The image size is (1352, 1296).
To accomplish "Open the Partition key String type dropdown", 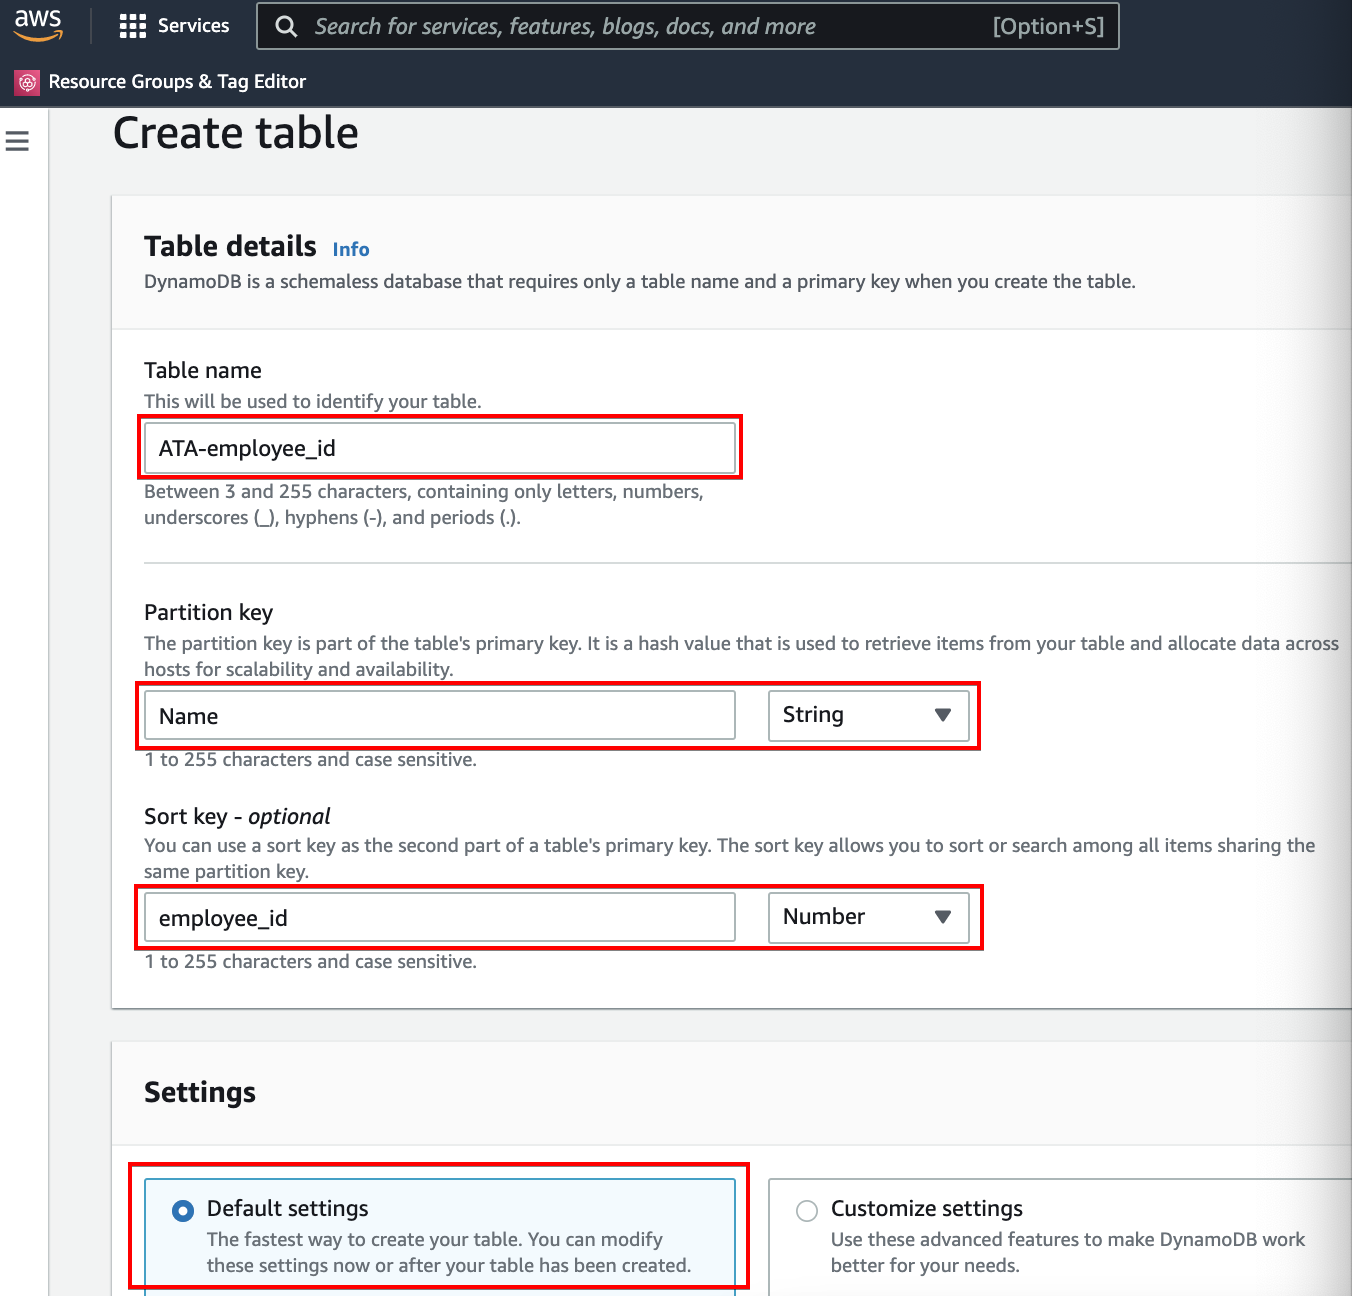I will (x=869, y=716).
